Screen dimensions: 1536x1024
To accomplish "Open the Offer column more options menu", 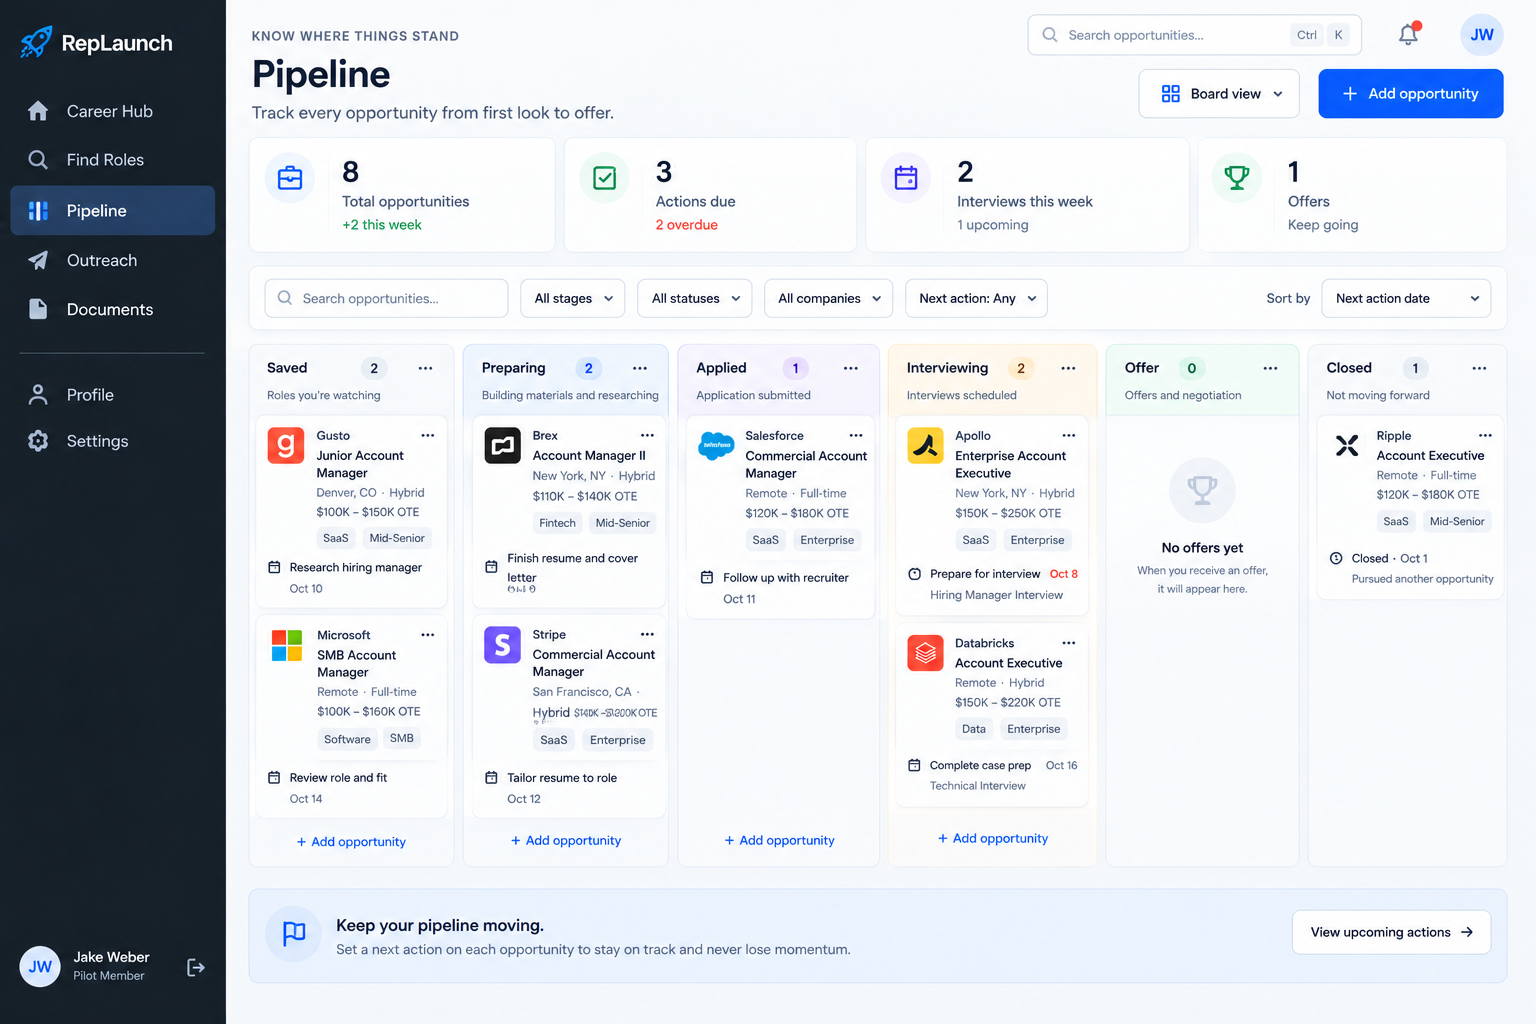I will [x=1270, y=368].
